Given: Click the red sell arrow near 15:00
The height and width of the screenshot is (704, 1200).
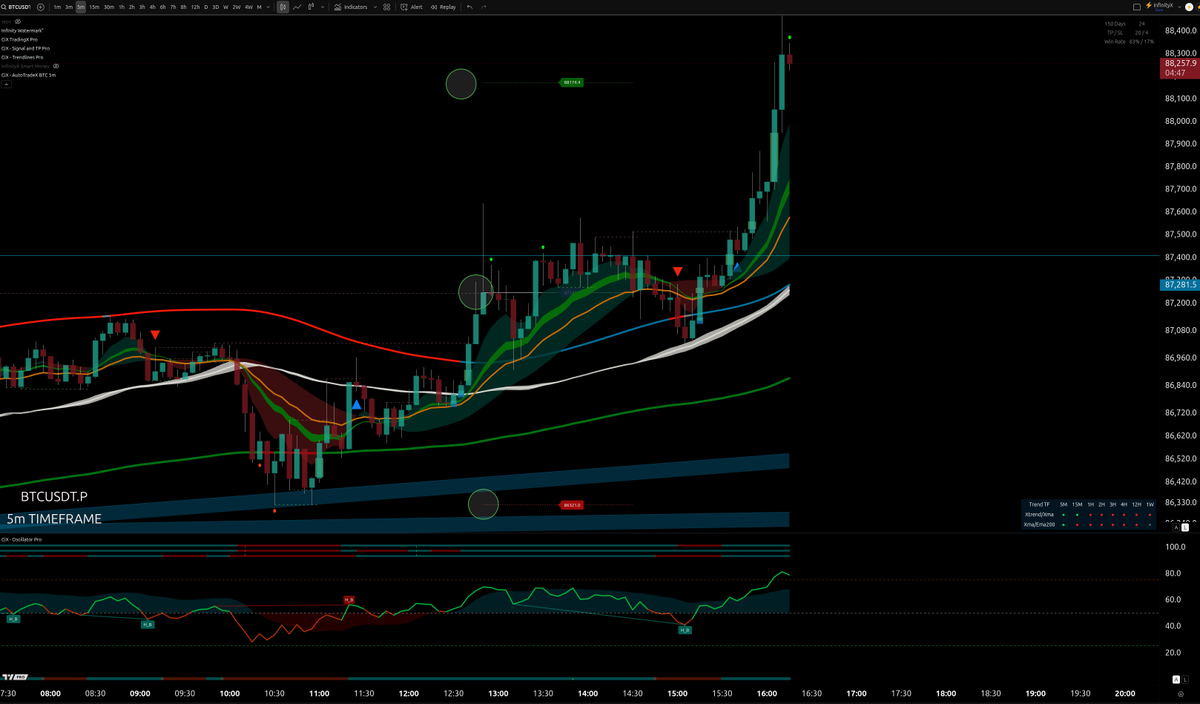Looking at the screenshot, I should 678,272.
